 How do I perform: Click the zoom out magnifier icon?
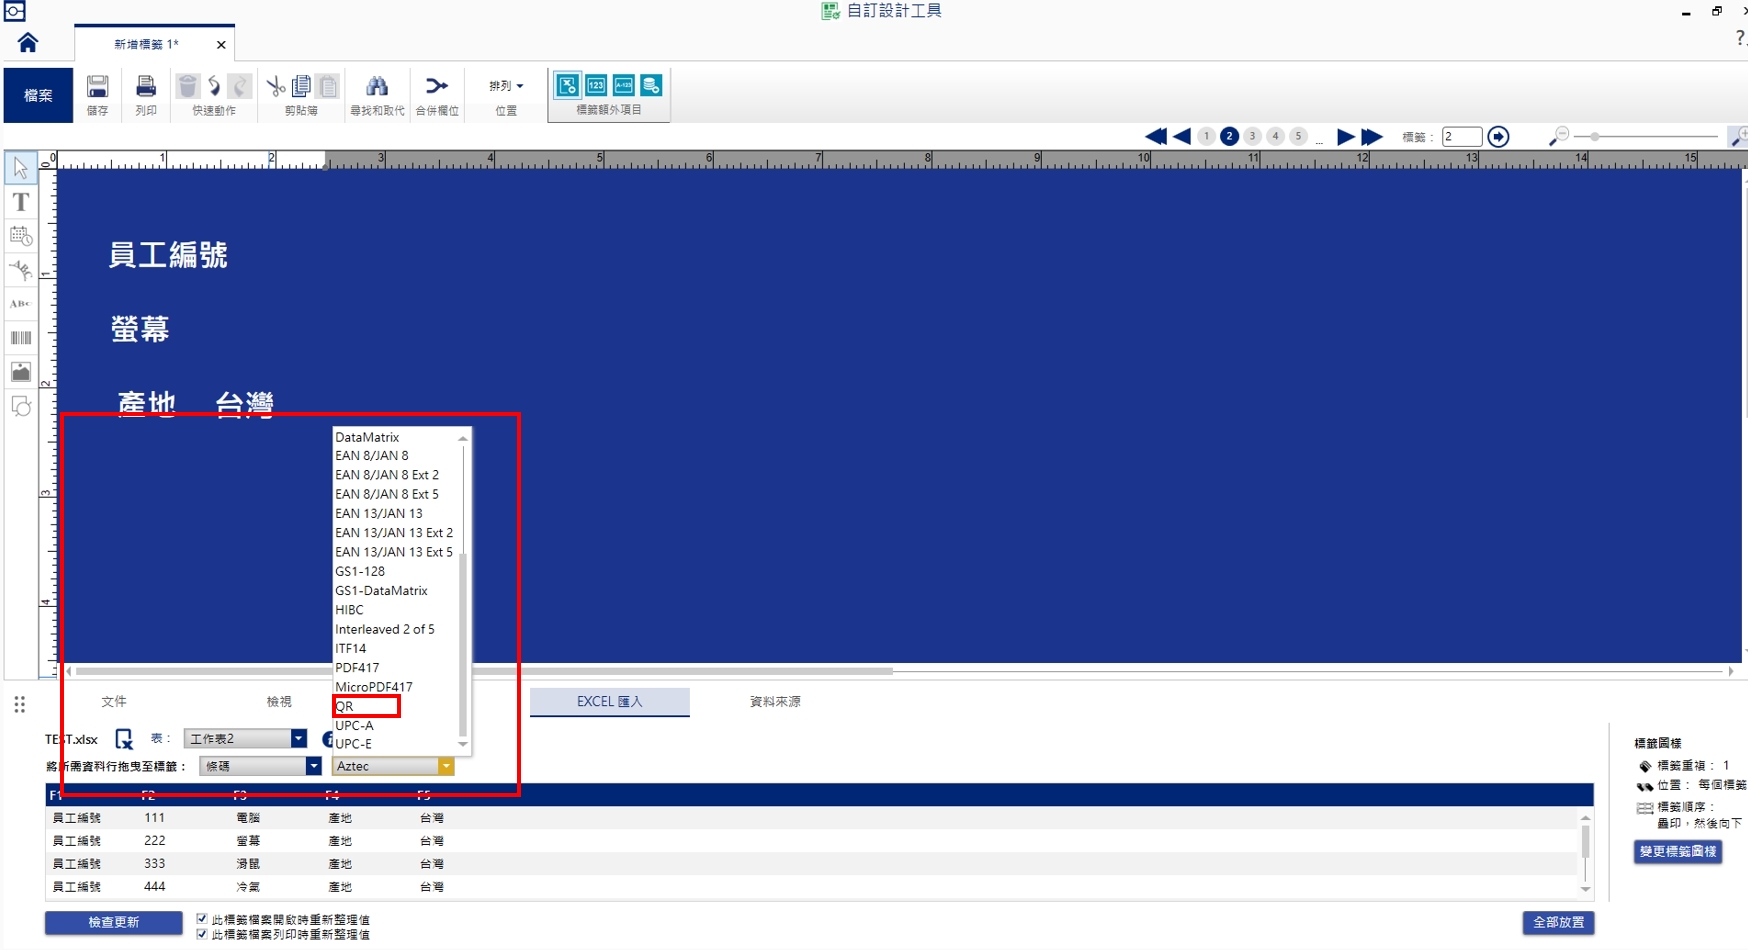click(x=1558, y=136)
